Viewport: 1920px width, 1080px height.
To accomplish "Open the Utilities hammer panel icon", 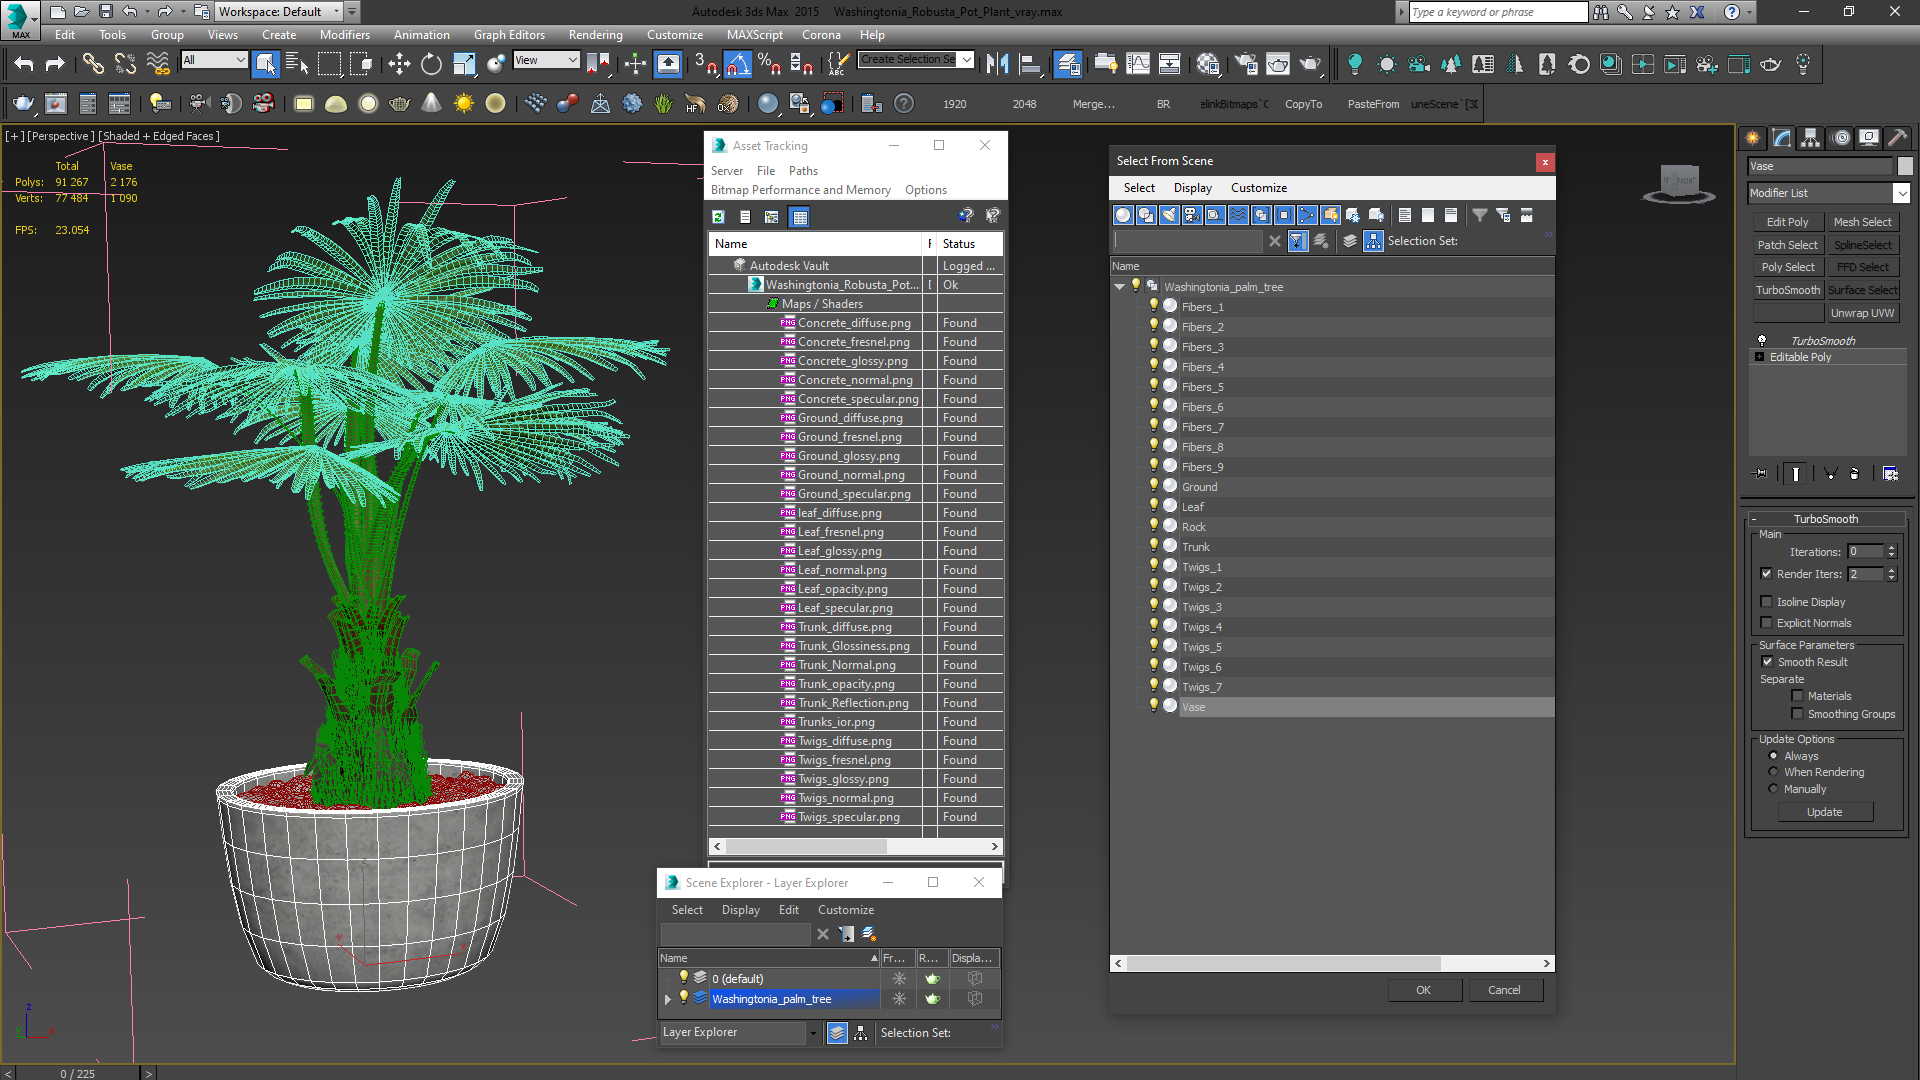I will tap(1897, 138).
